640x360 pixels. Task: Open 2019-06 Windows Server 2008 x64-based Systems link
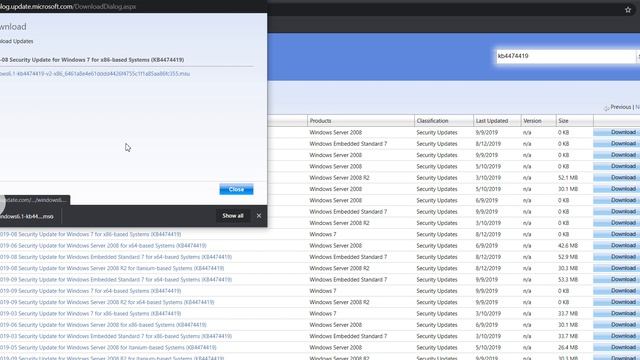click(103, 246)
